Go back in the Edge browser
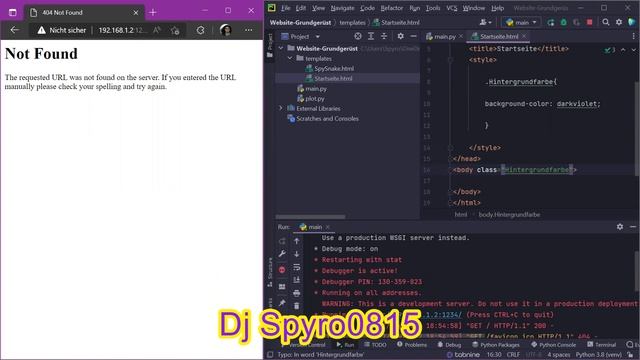Image resolution: width=640 pixels, height=360 pixels. [x=15, y=30]
